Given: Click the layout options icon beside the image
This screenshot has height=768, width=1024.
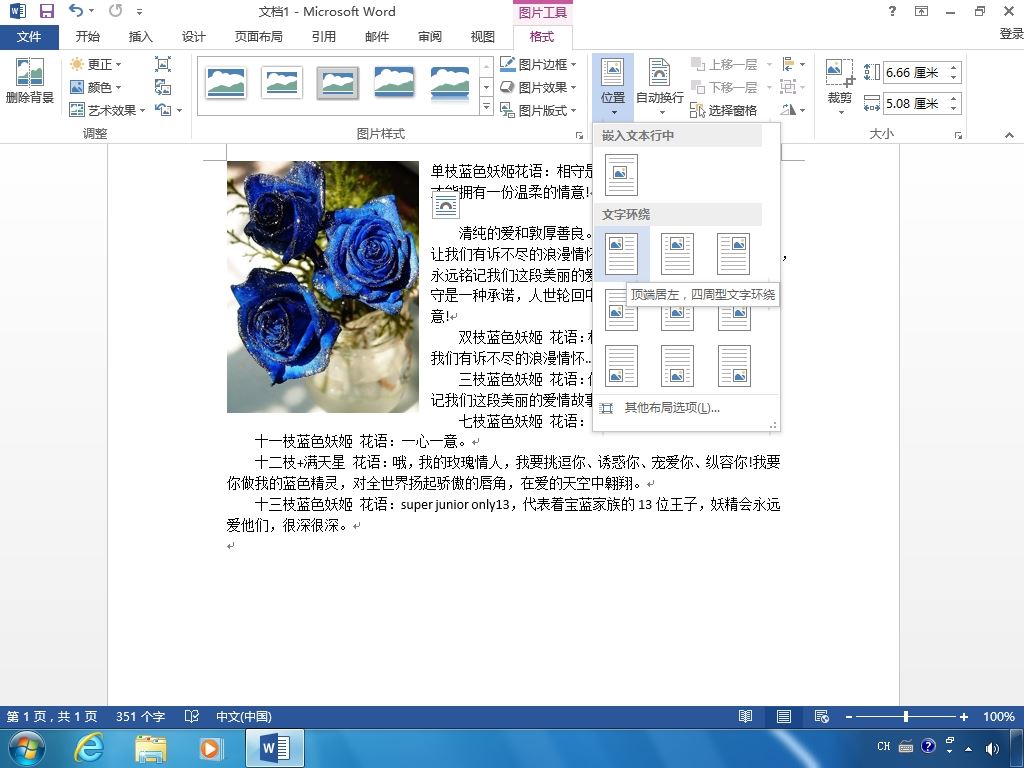Looking at the screenshot, I should 445,206.
